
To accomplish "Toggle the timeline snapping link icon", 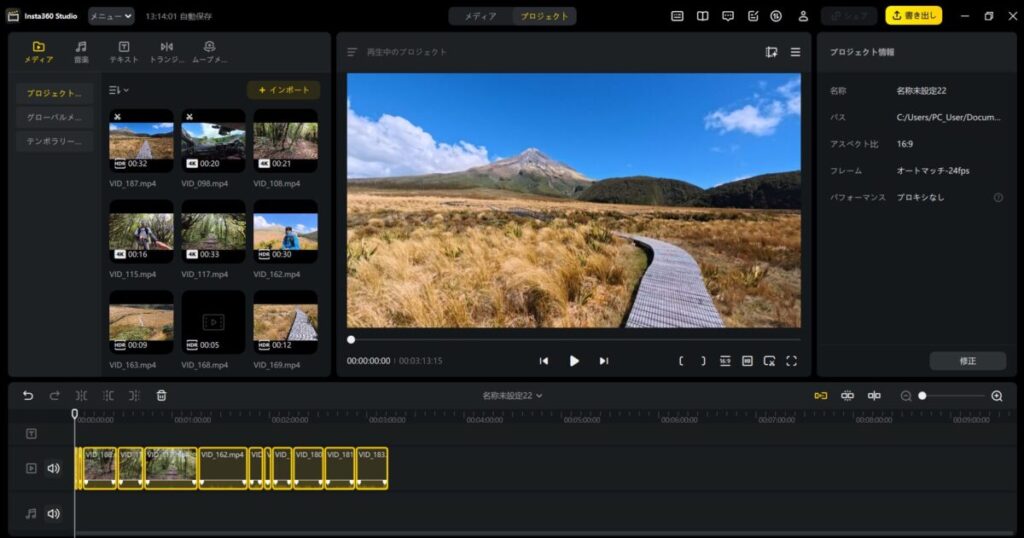I will [820, 396].
